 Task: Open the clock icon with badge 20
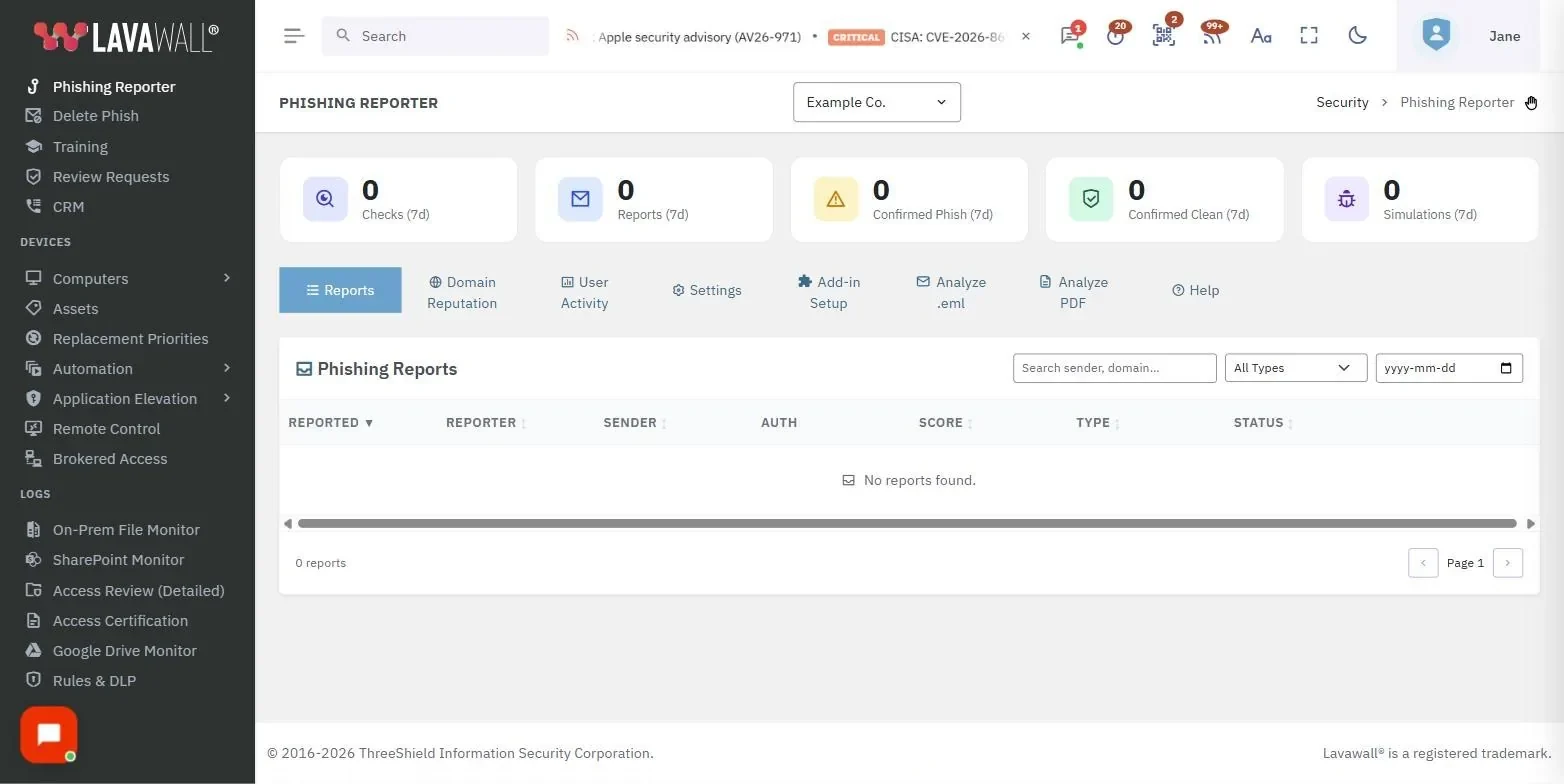tap(1116, 36)
